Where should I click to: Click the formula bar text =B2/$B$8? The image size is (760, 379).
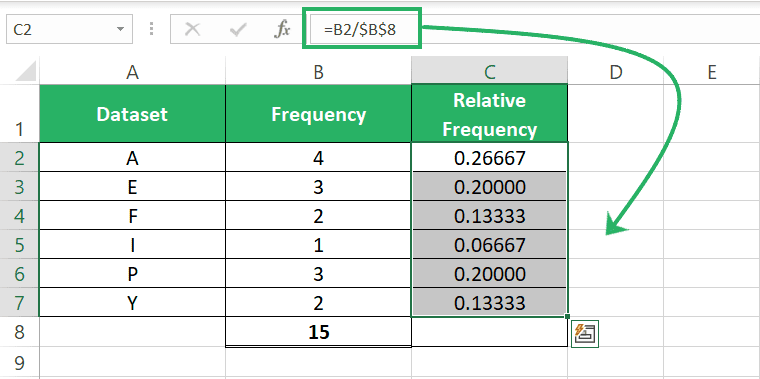coord(360,30)
